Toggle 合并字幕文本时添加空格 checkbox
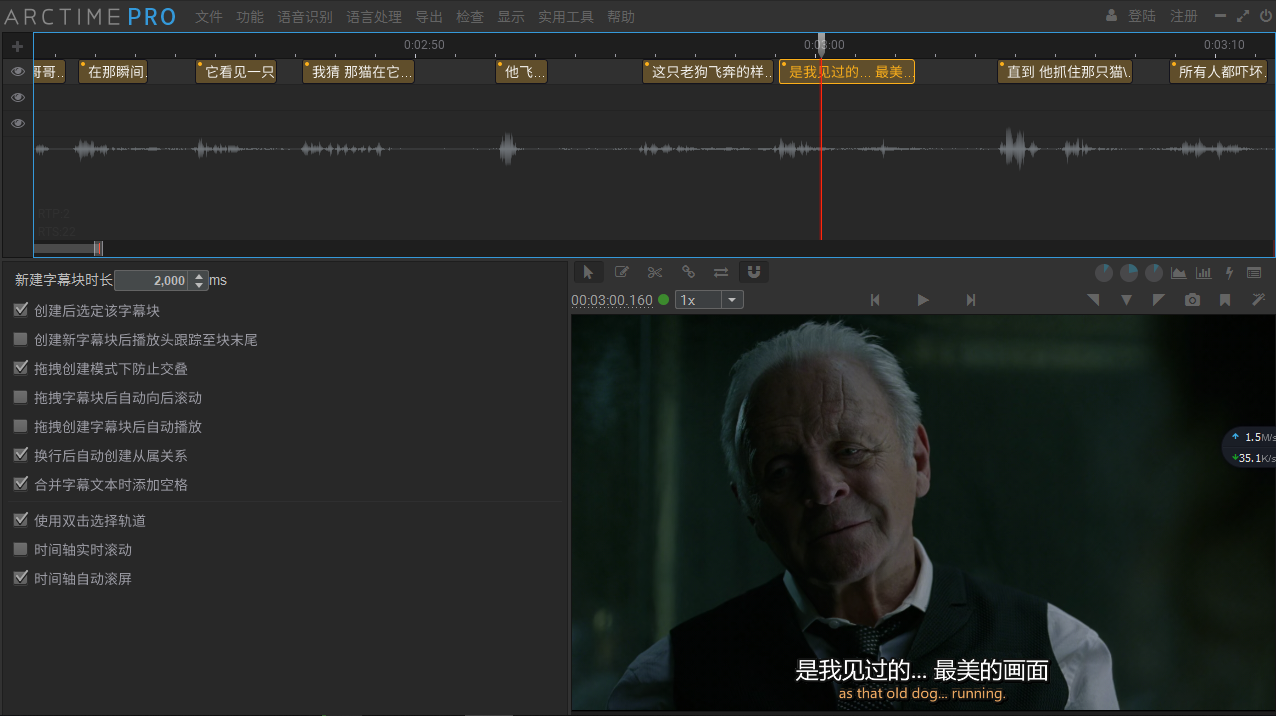Viewport: 1276px width, 716px height. 21,484
